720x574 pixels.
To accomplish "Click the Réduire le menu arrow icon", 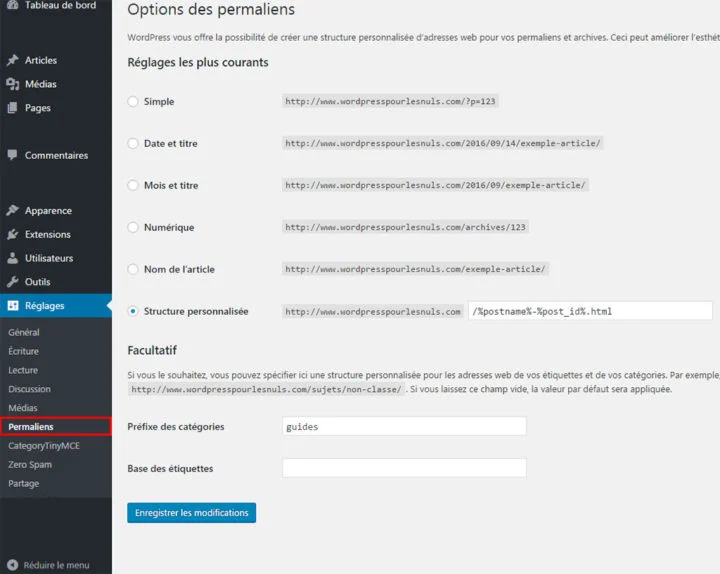I will (x=12, y=565).
